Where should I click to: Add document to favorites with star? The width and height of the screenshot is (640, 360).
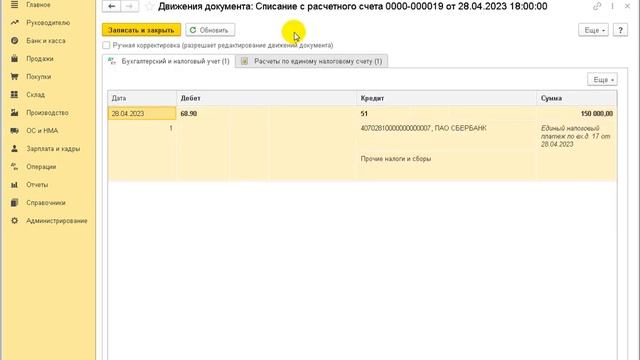(149, 7)
